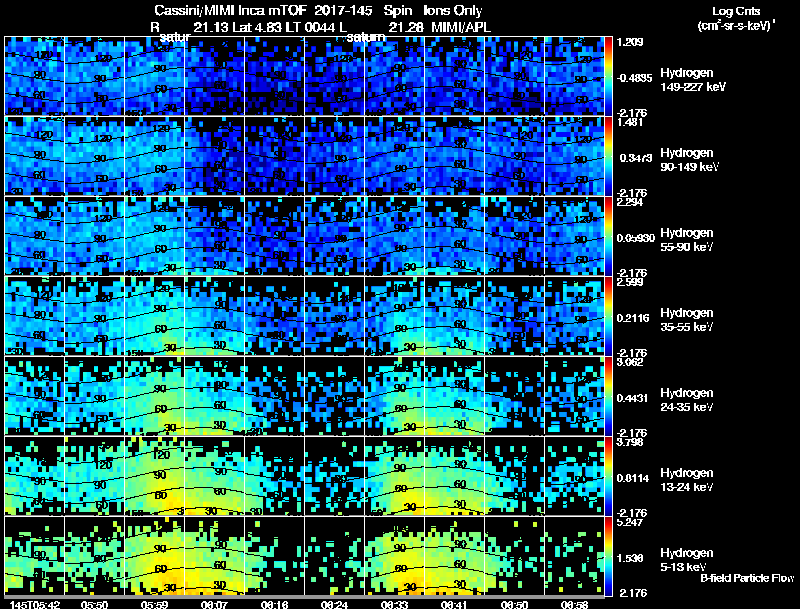Image resolution: width=800 pixels, height=609 pixels.
Task: Click the 'Log Cnts' colorbar heading
Action: 736,11
